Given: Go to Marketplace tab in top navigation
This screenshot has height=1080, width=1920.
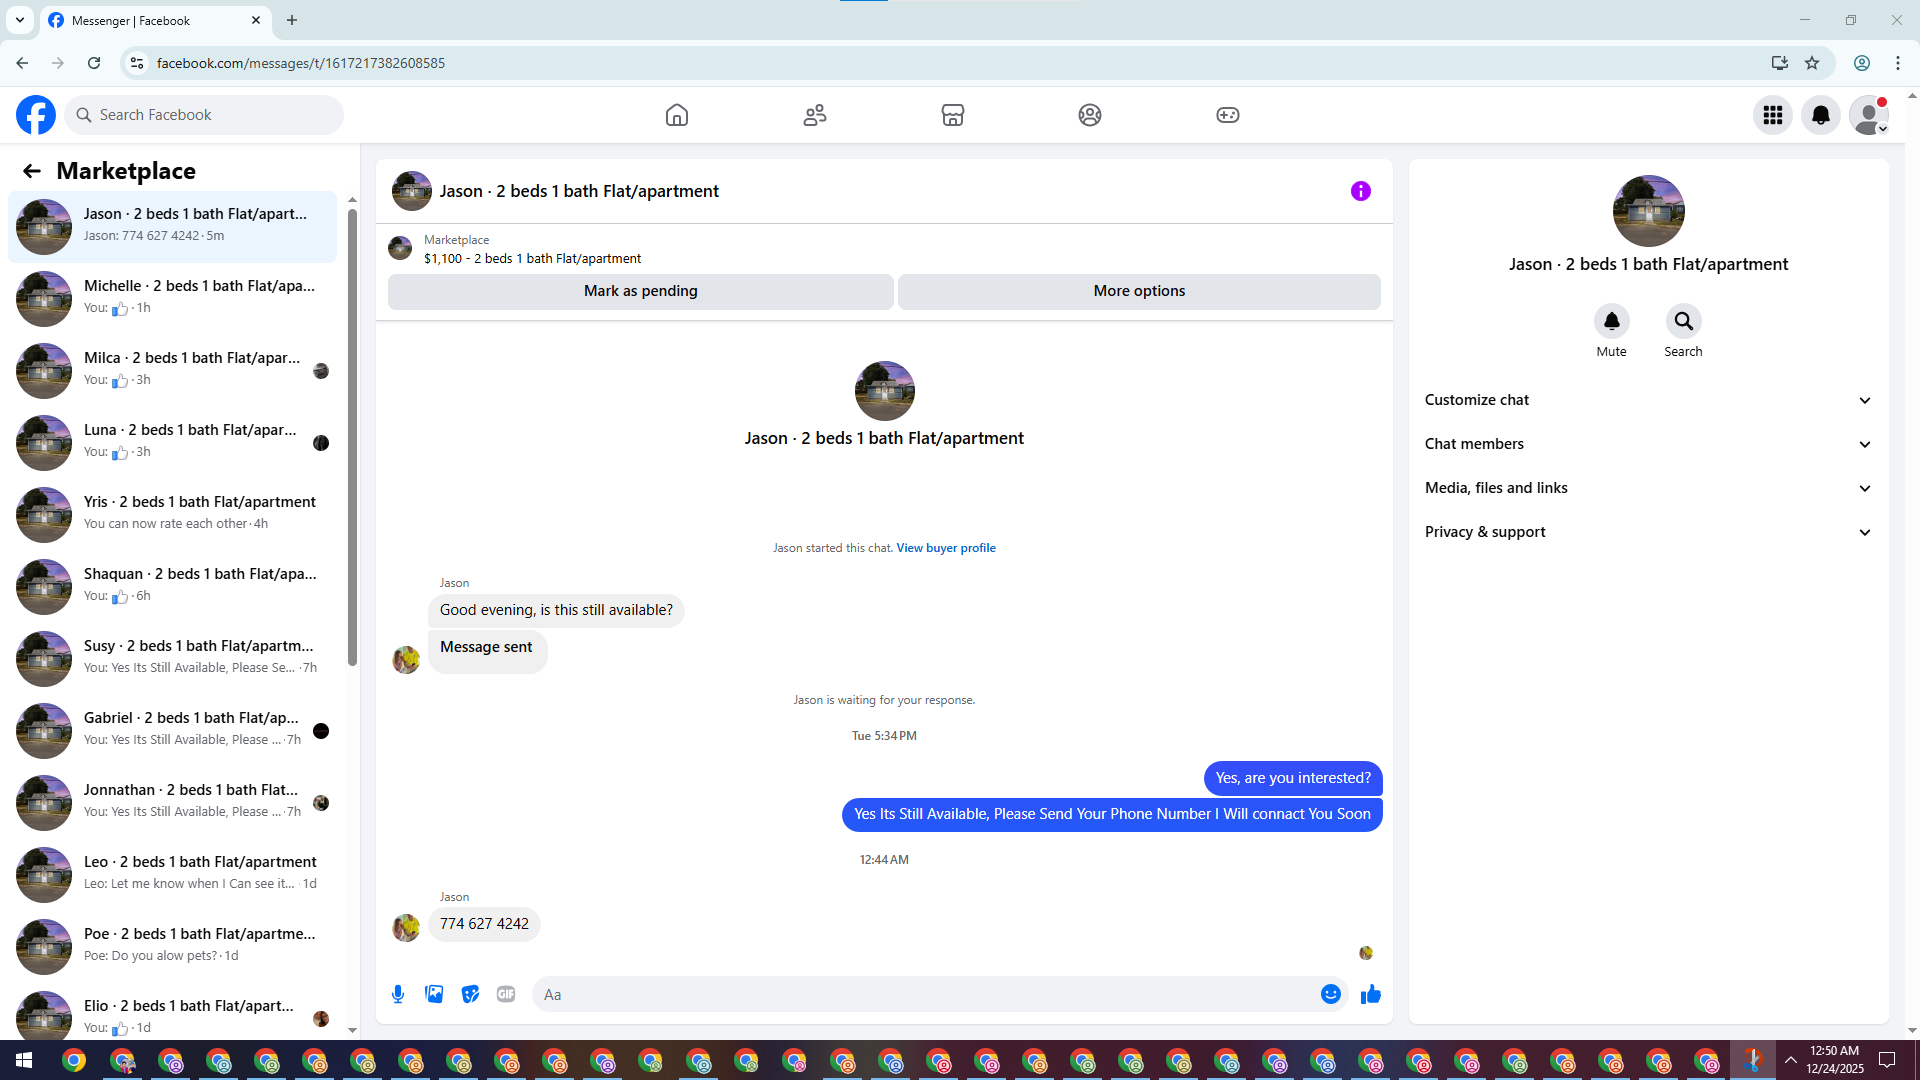Looking at the screenshot, I should [x=952, y=115].
